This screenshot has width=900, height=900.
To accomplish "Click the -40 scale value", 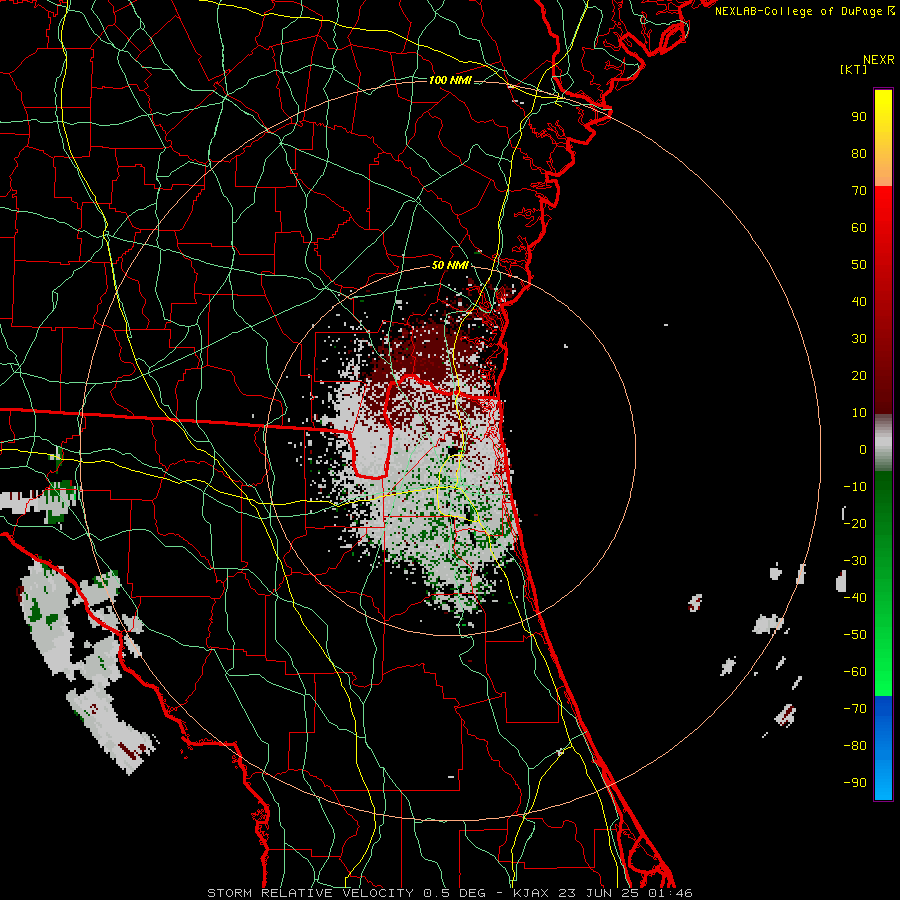I will [855, 598].
